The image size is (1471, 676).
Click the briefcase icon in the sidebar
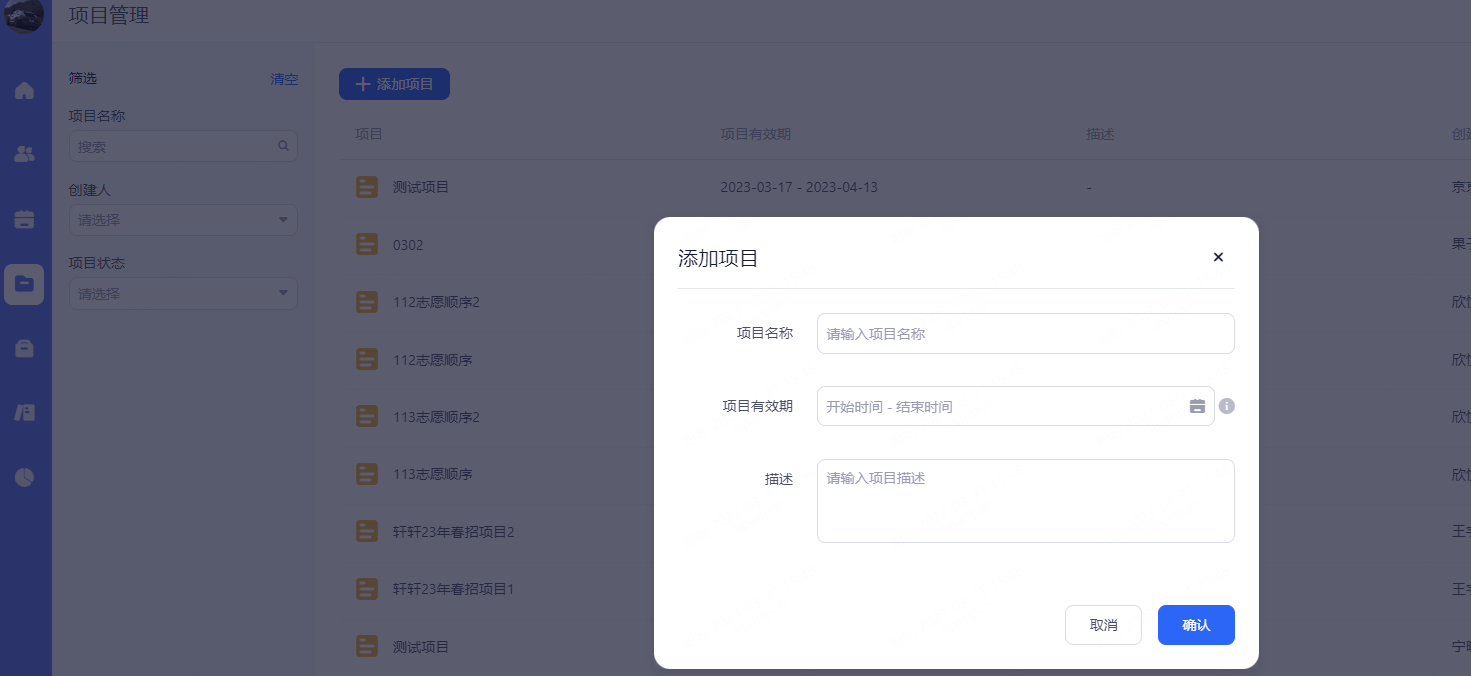coord(24,348)
